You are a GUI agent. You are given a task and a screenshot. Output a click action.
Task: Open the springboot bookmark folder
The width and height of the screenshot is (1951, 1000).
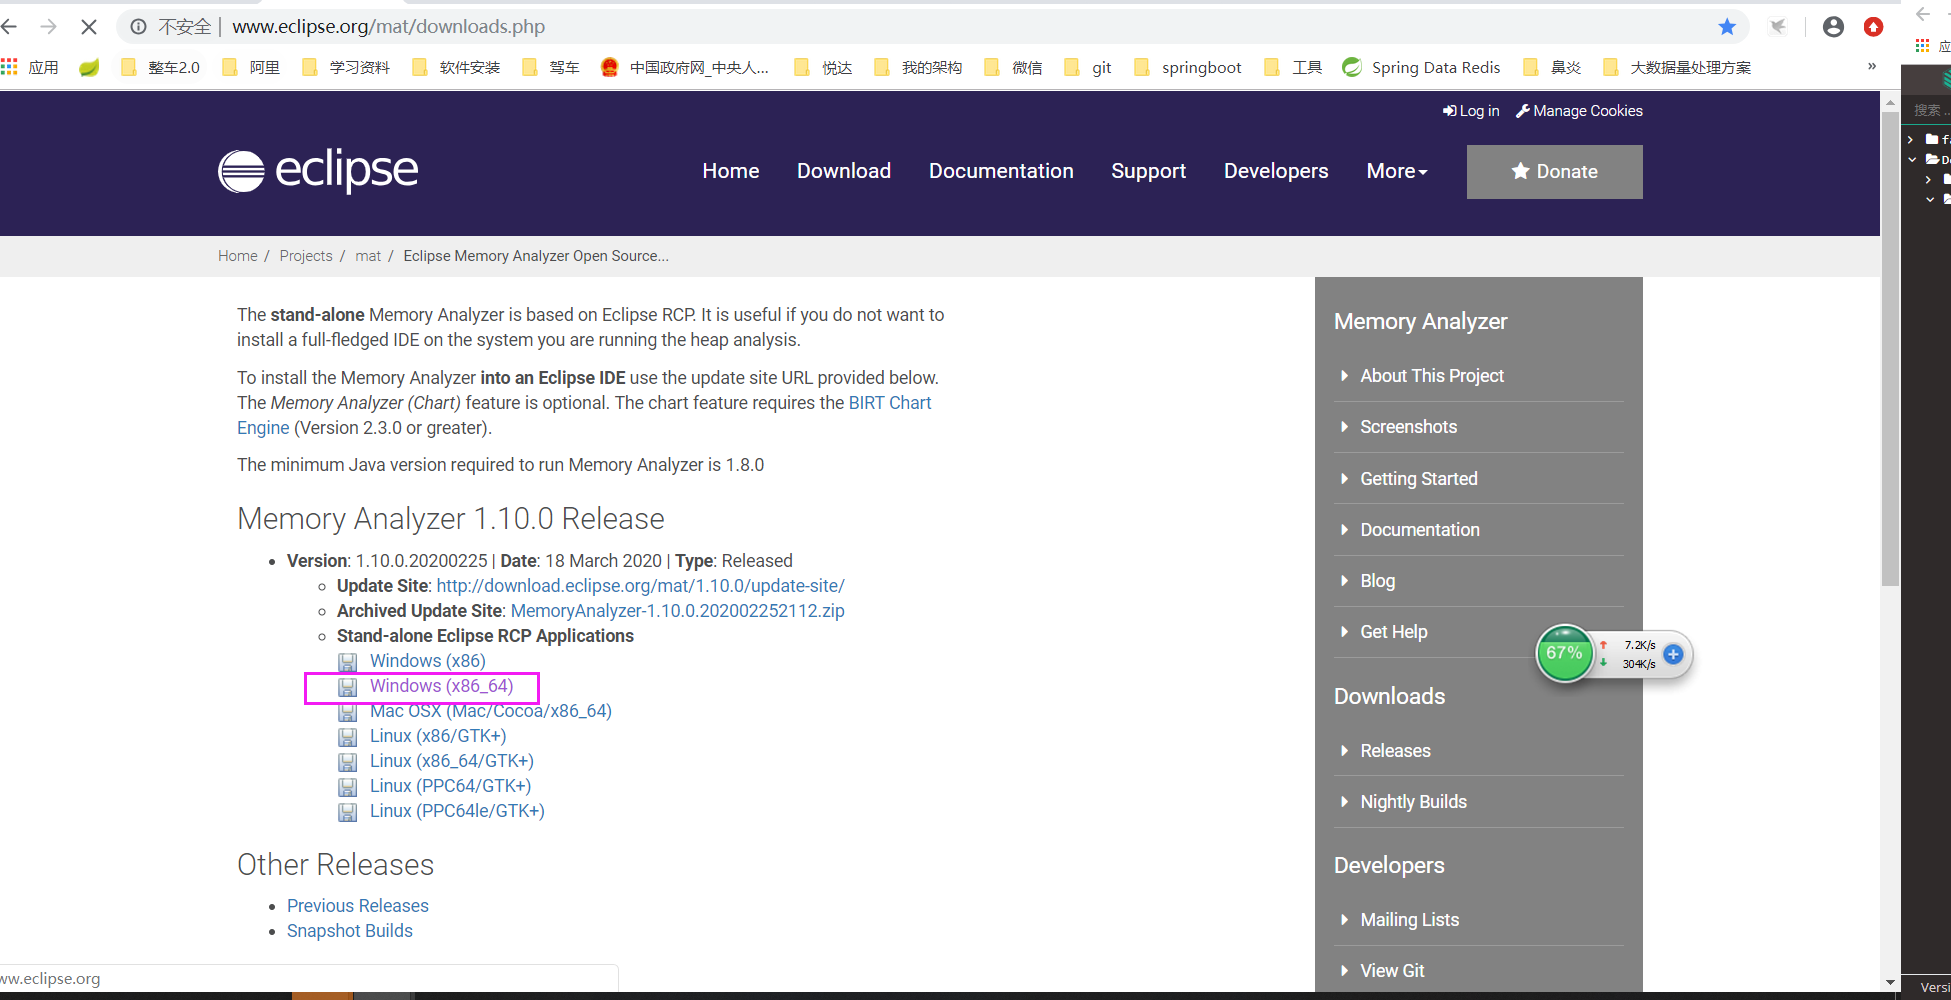pos(1188,67)
